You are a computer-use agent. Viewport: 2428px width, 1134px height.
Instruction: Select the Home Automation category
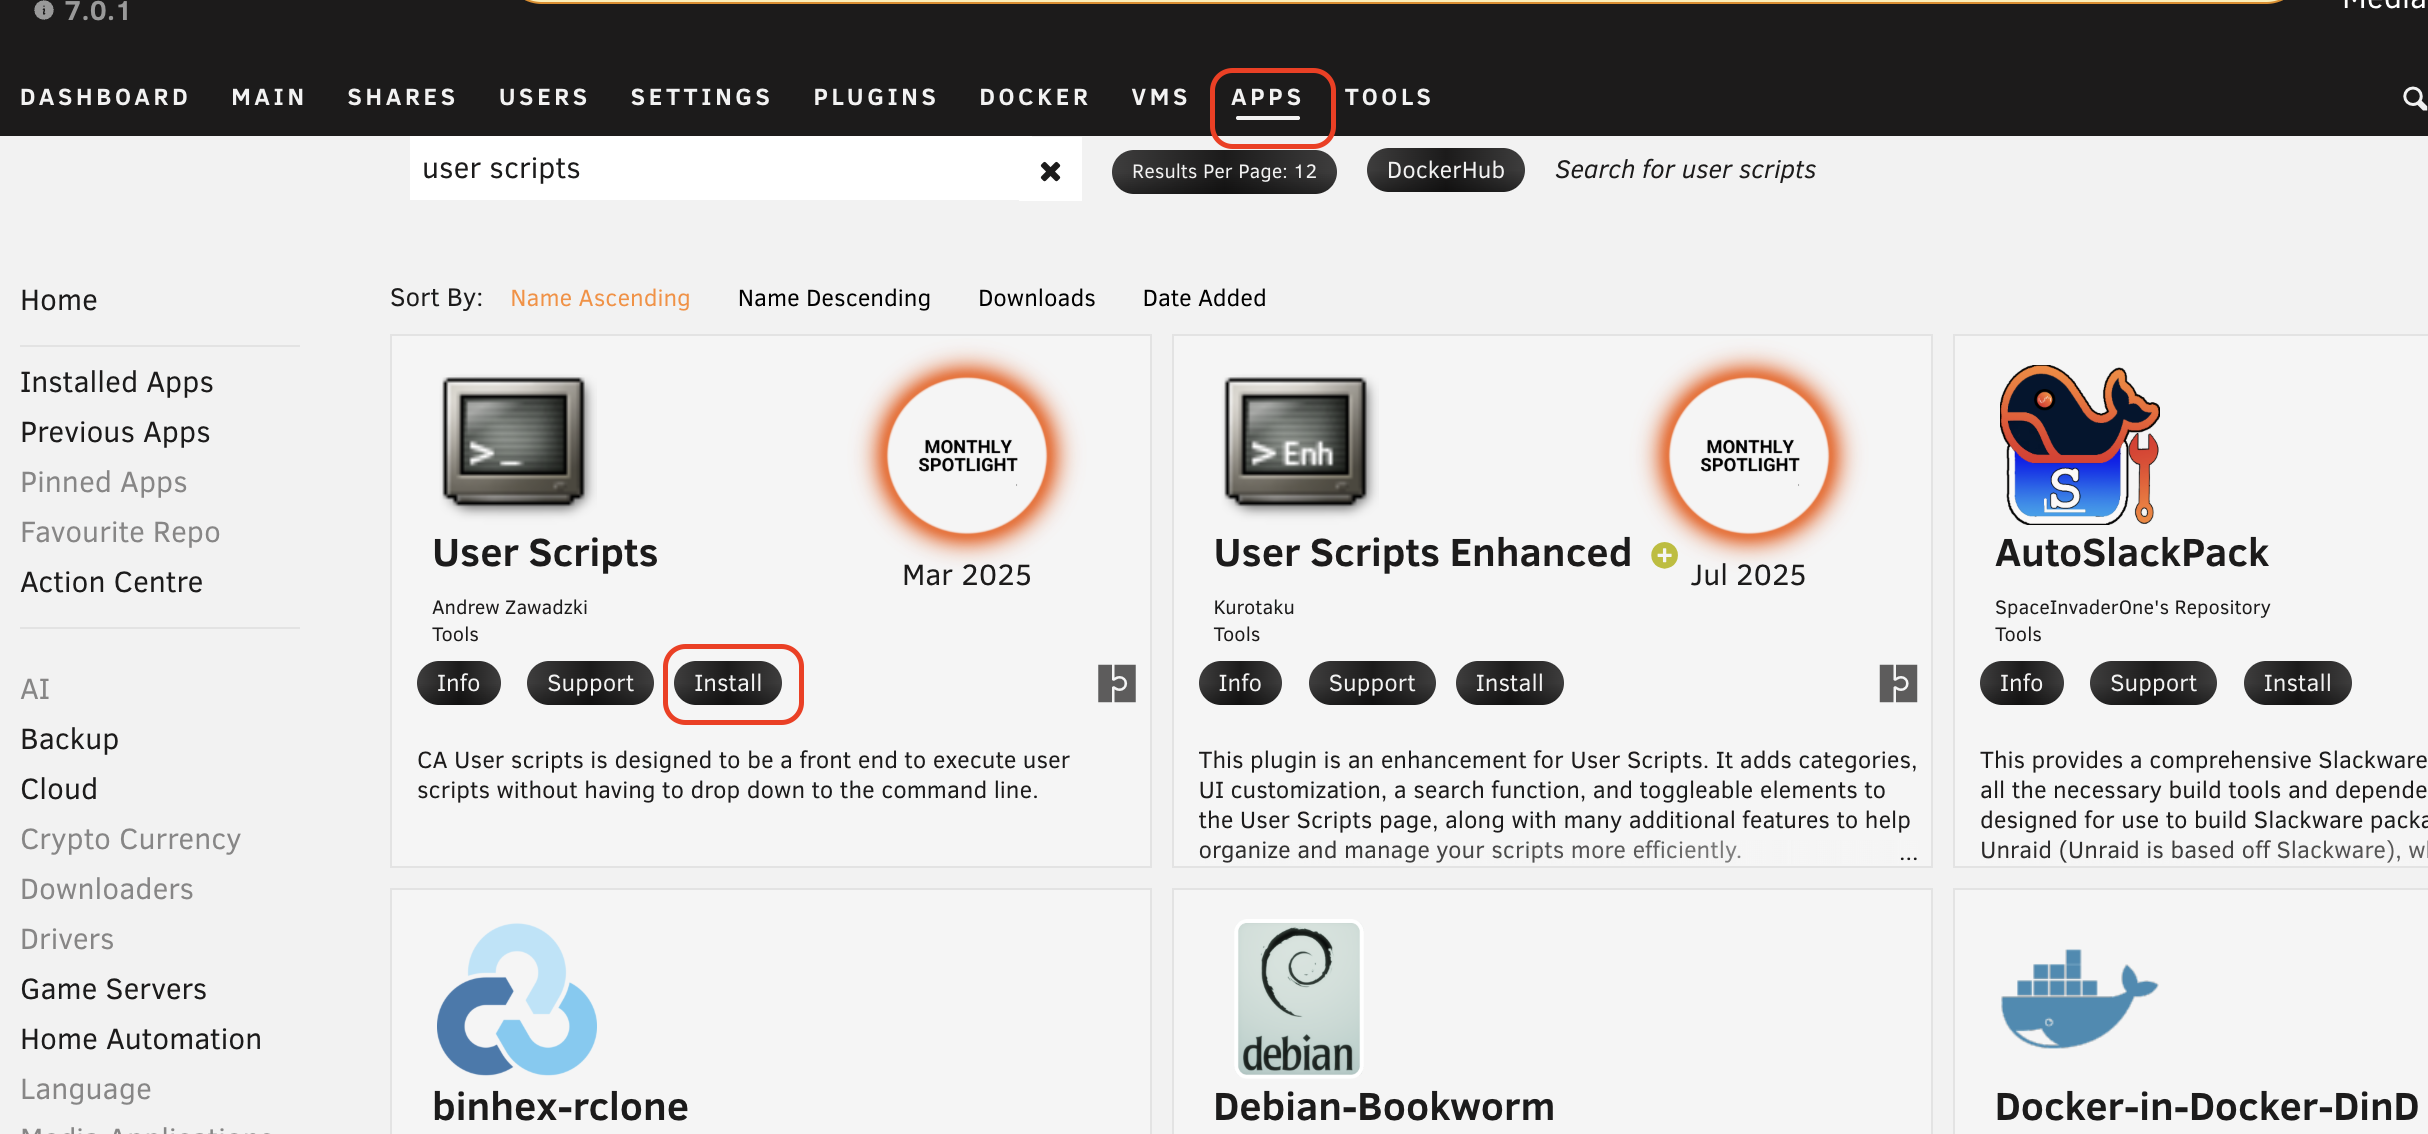tap(141, 1039)
